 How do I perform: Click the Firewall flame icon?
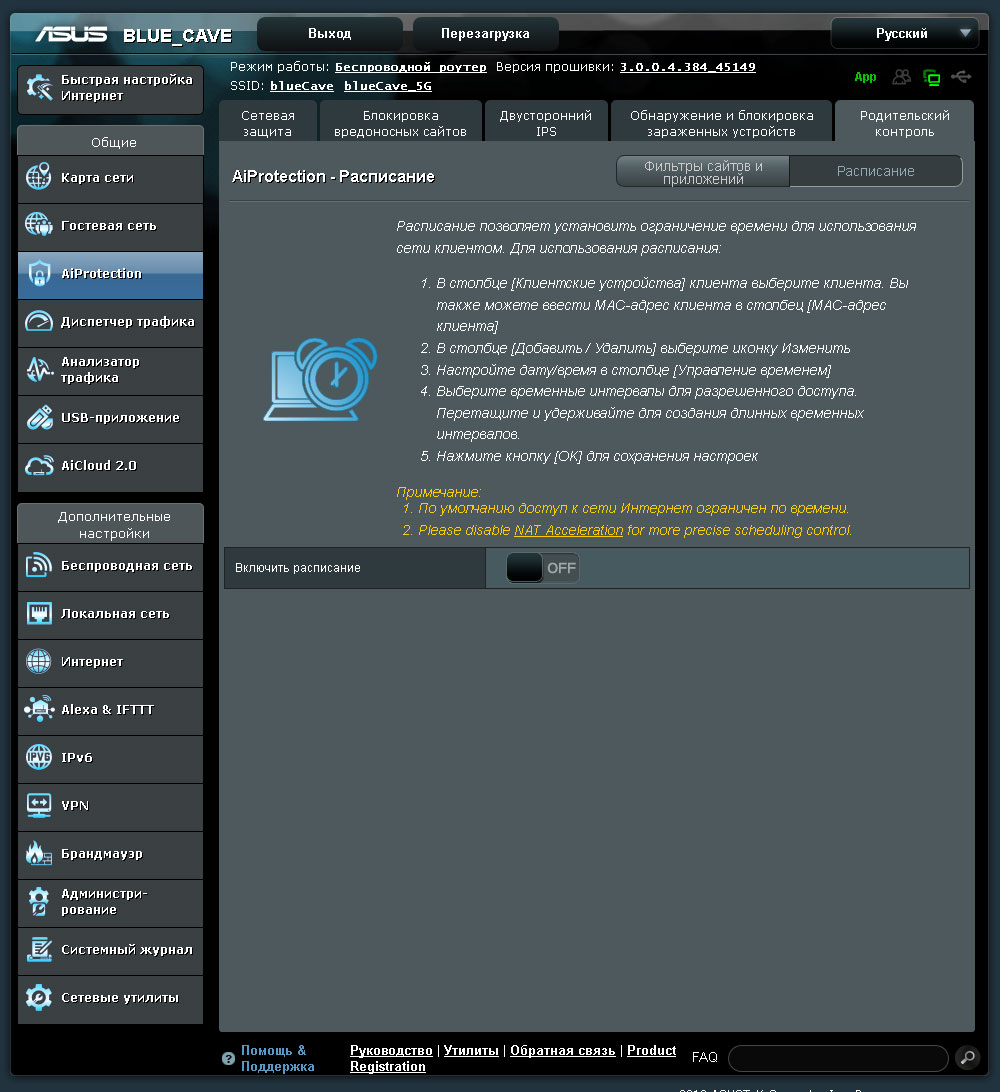pos(39,853)
